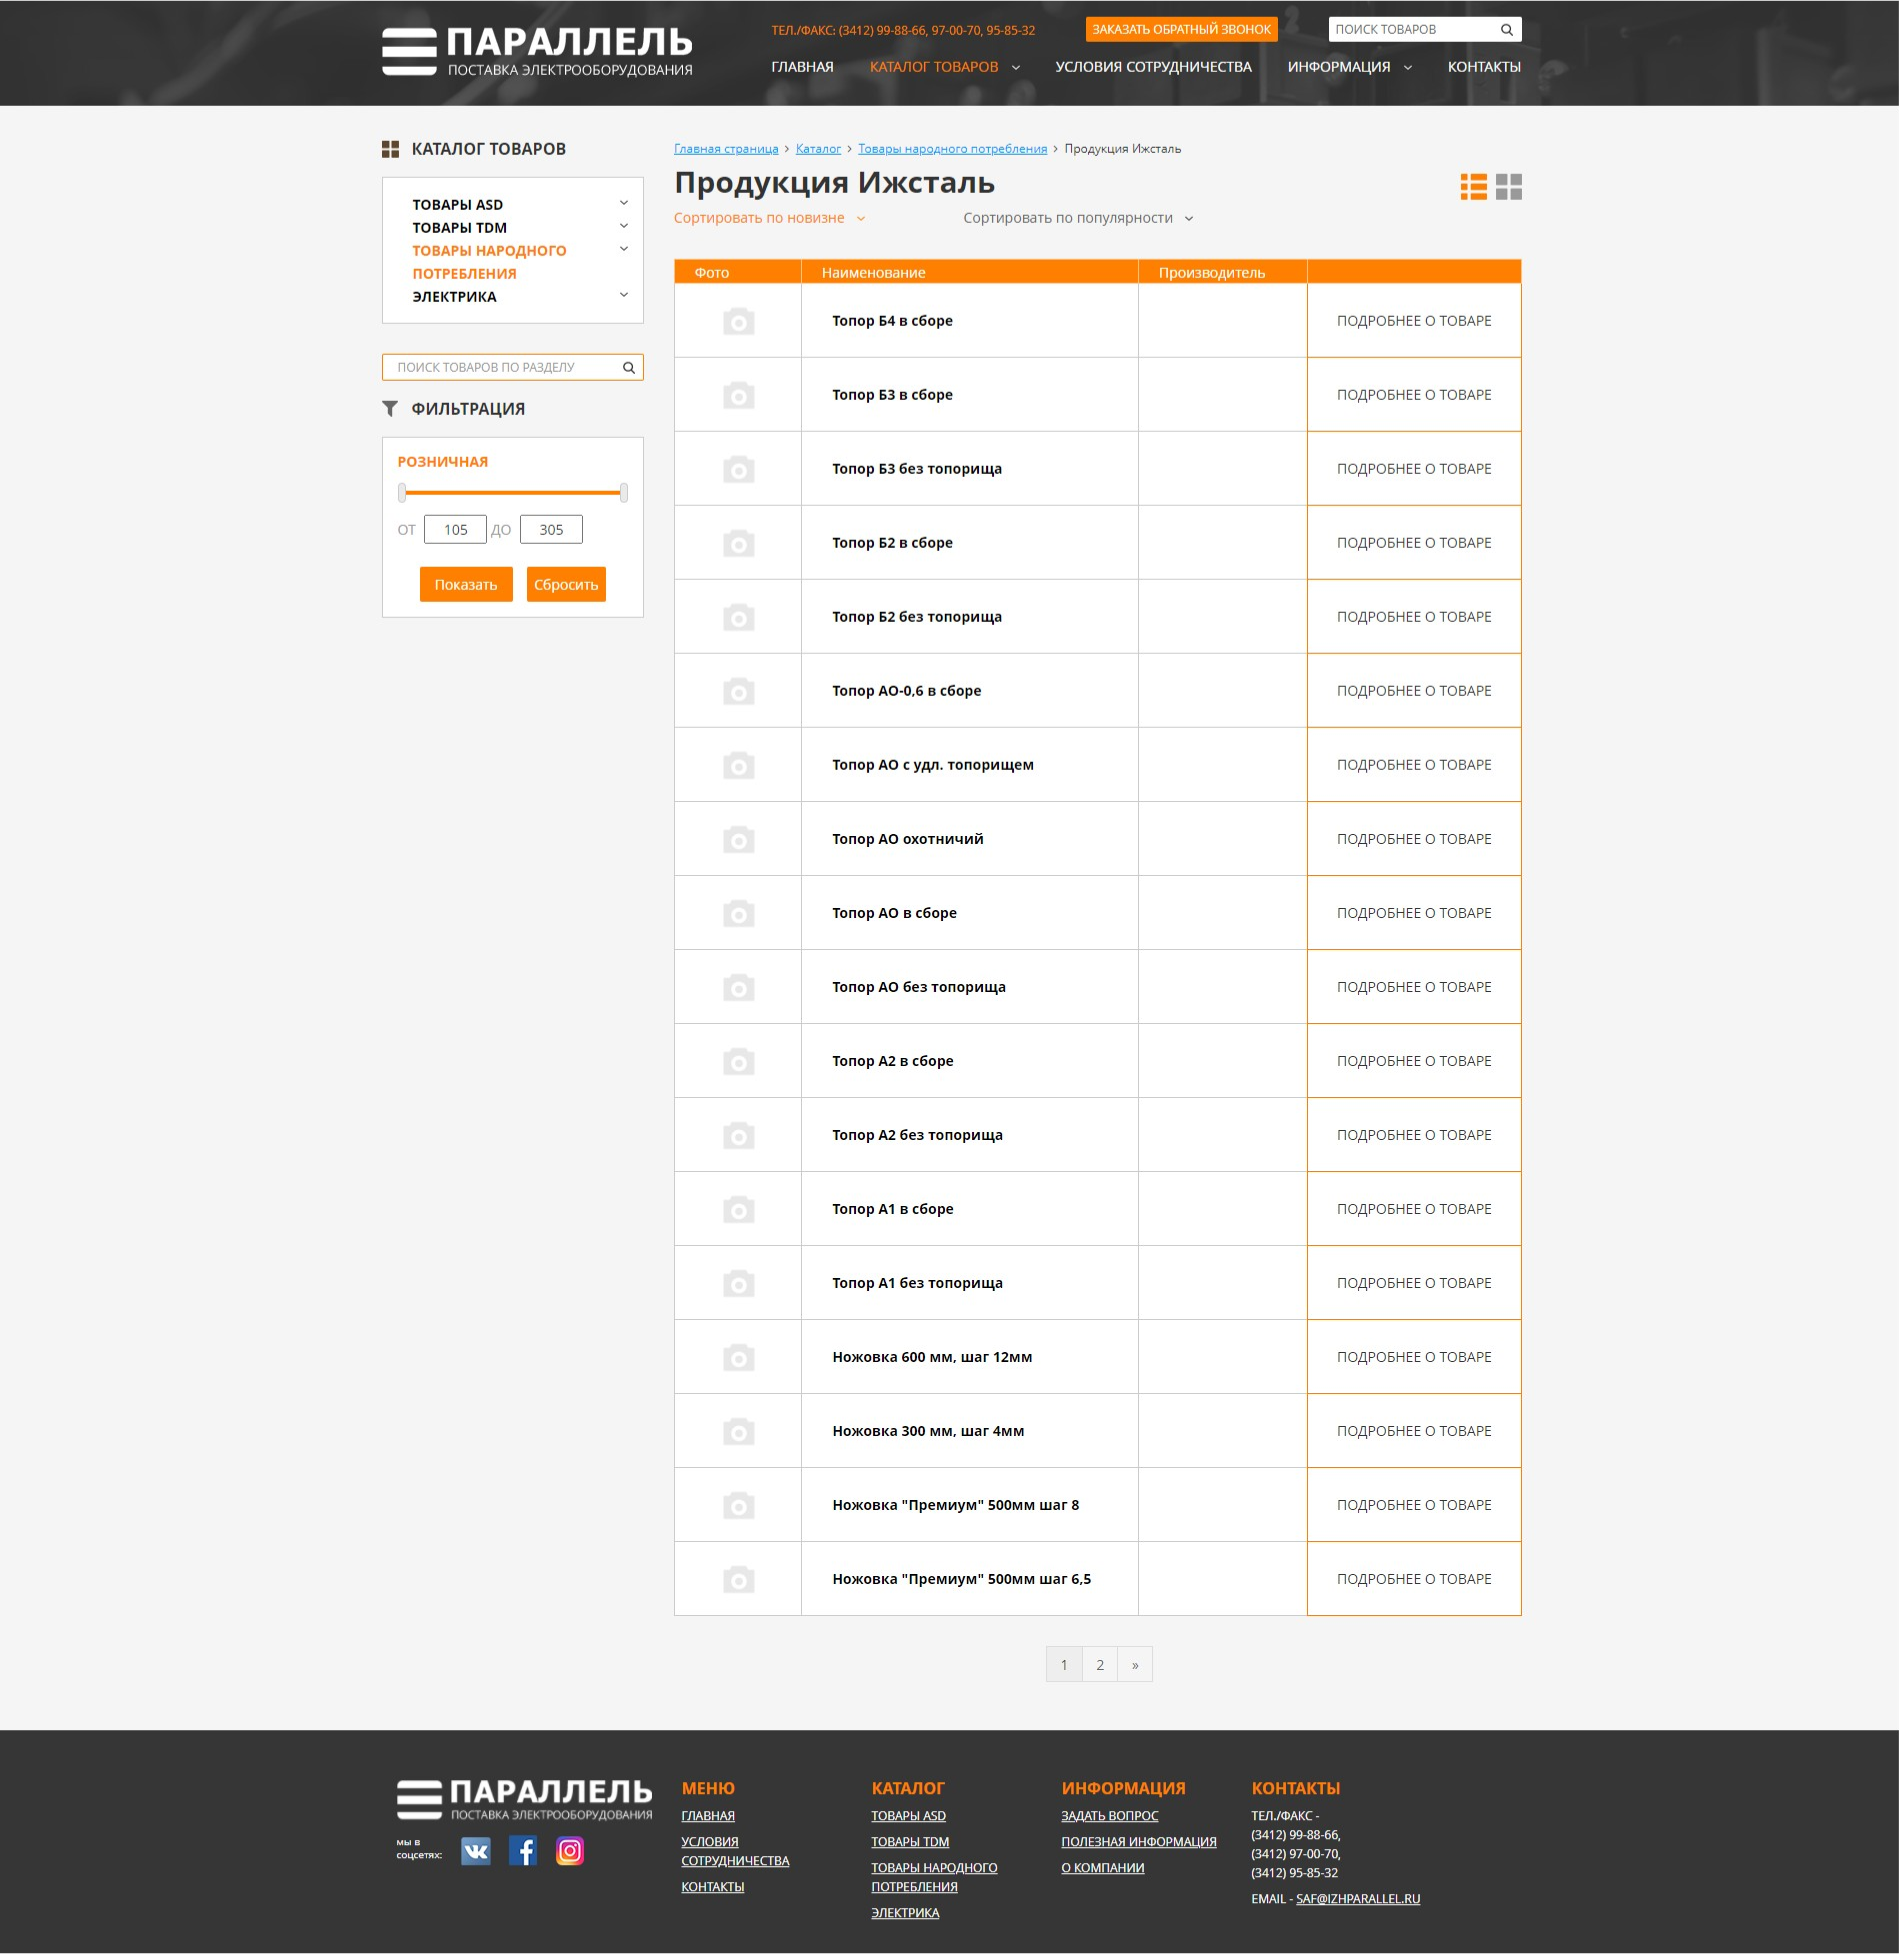
Task: Click photo placeholder for Топор А1 в сборе
Action: (738, 1209)
